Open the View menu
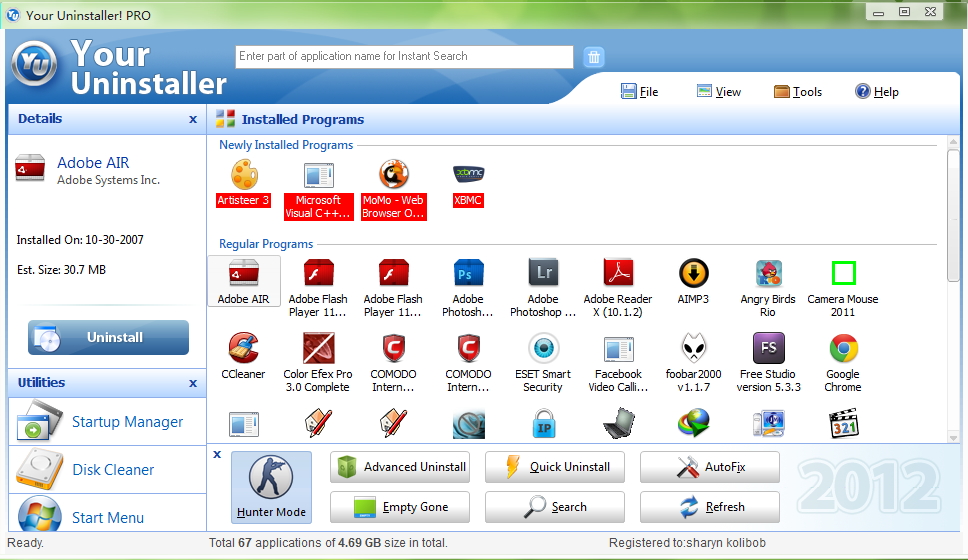The width and height of the screenshot is (968, 560). (x=719, y=91)
